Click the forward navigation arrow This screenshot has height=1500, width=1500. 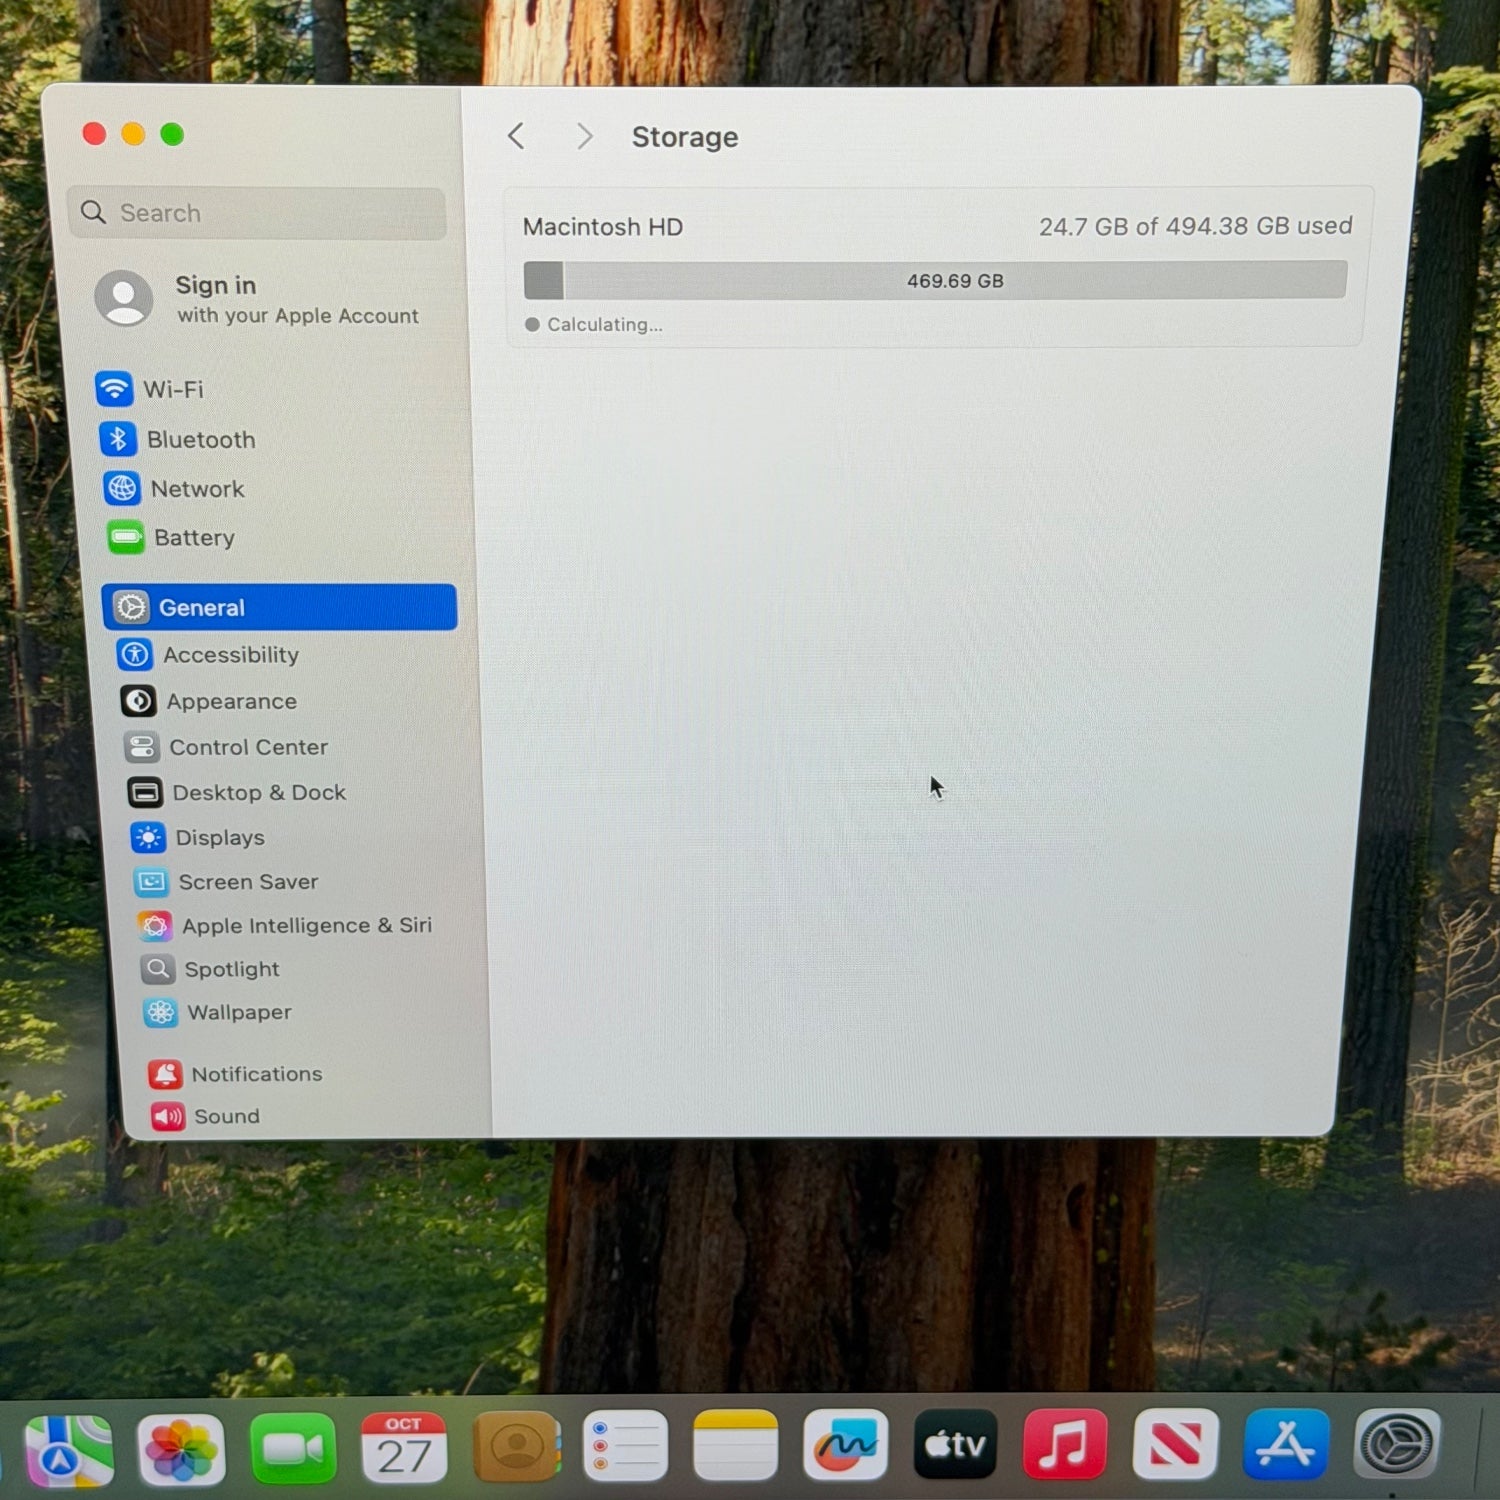click(x=585, y=136)
